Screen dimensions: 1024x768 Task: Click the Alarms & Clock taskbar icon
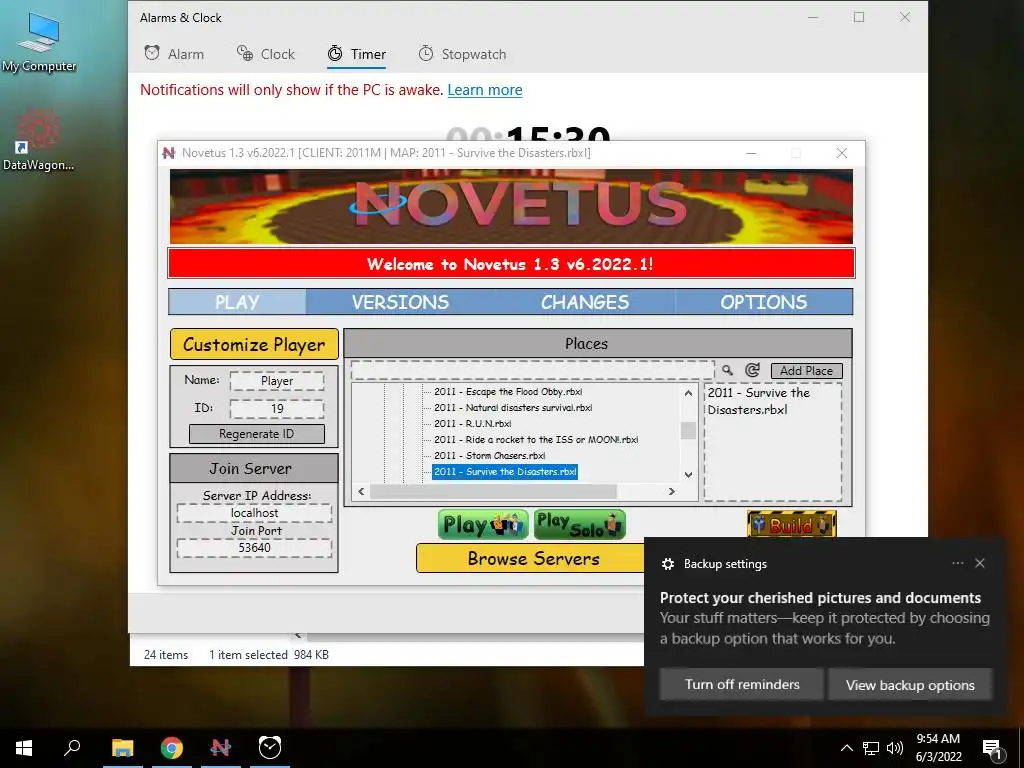[x=270, y=748]
